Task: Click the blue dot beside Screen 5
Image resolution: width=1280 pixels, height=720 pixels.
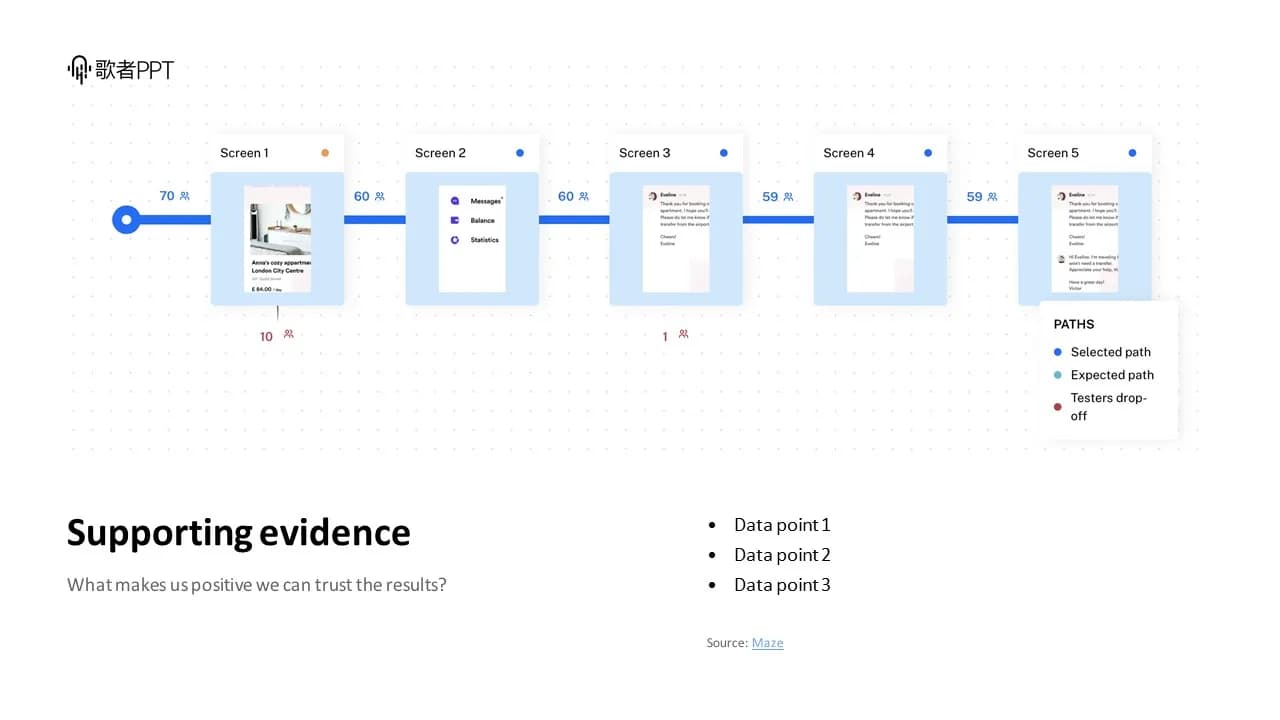Action: [1132, 153]
